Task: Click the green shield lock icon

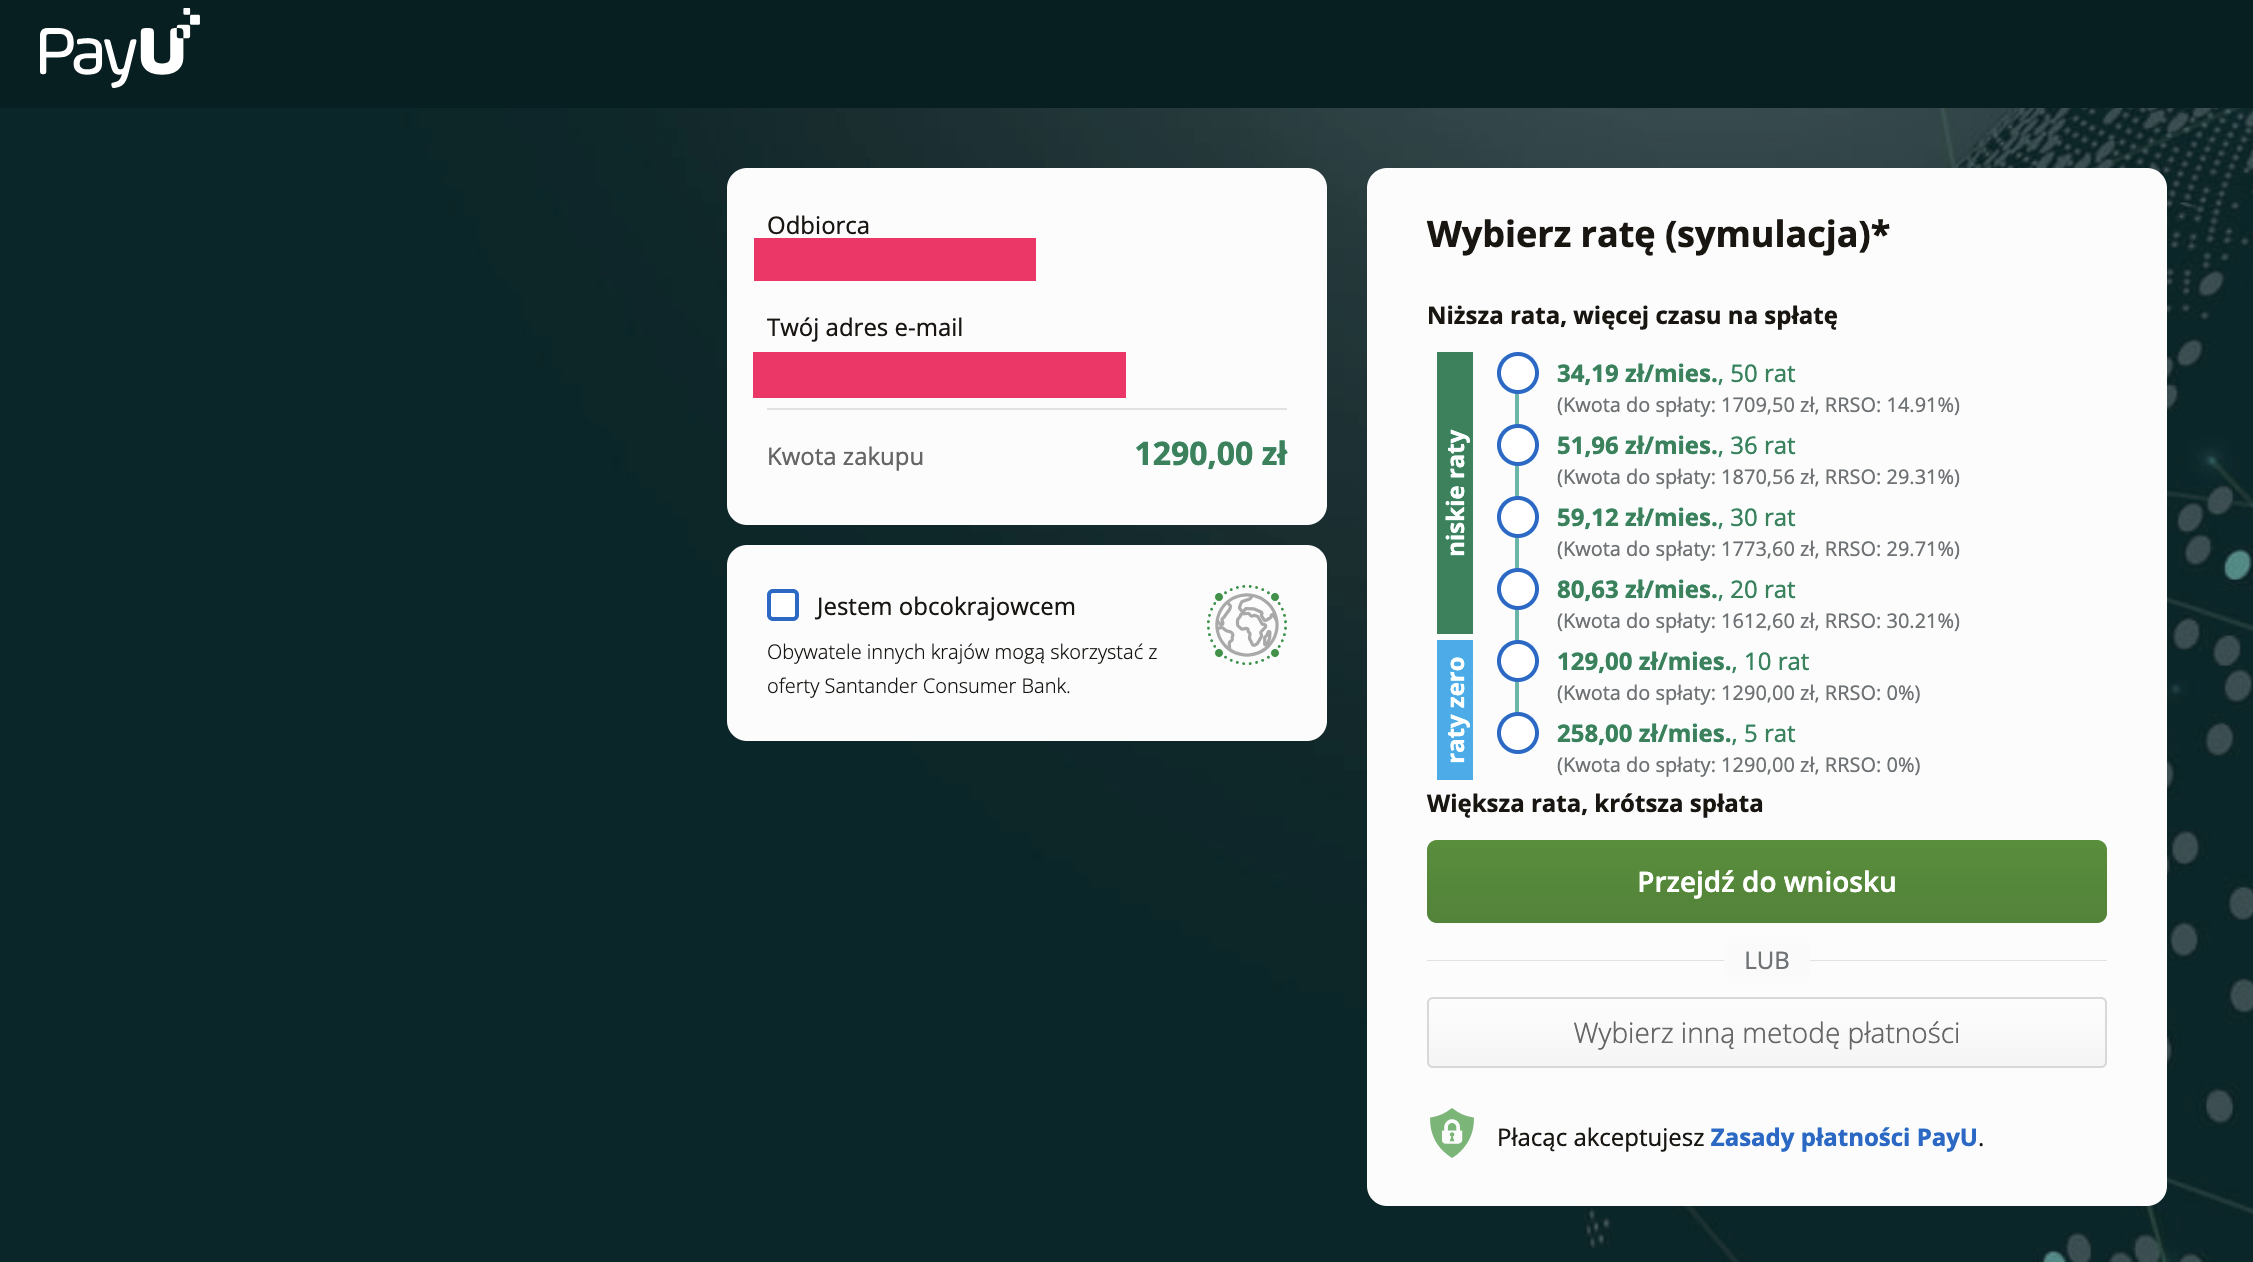Action: (x=1452, y=1133)
